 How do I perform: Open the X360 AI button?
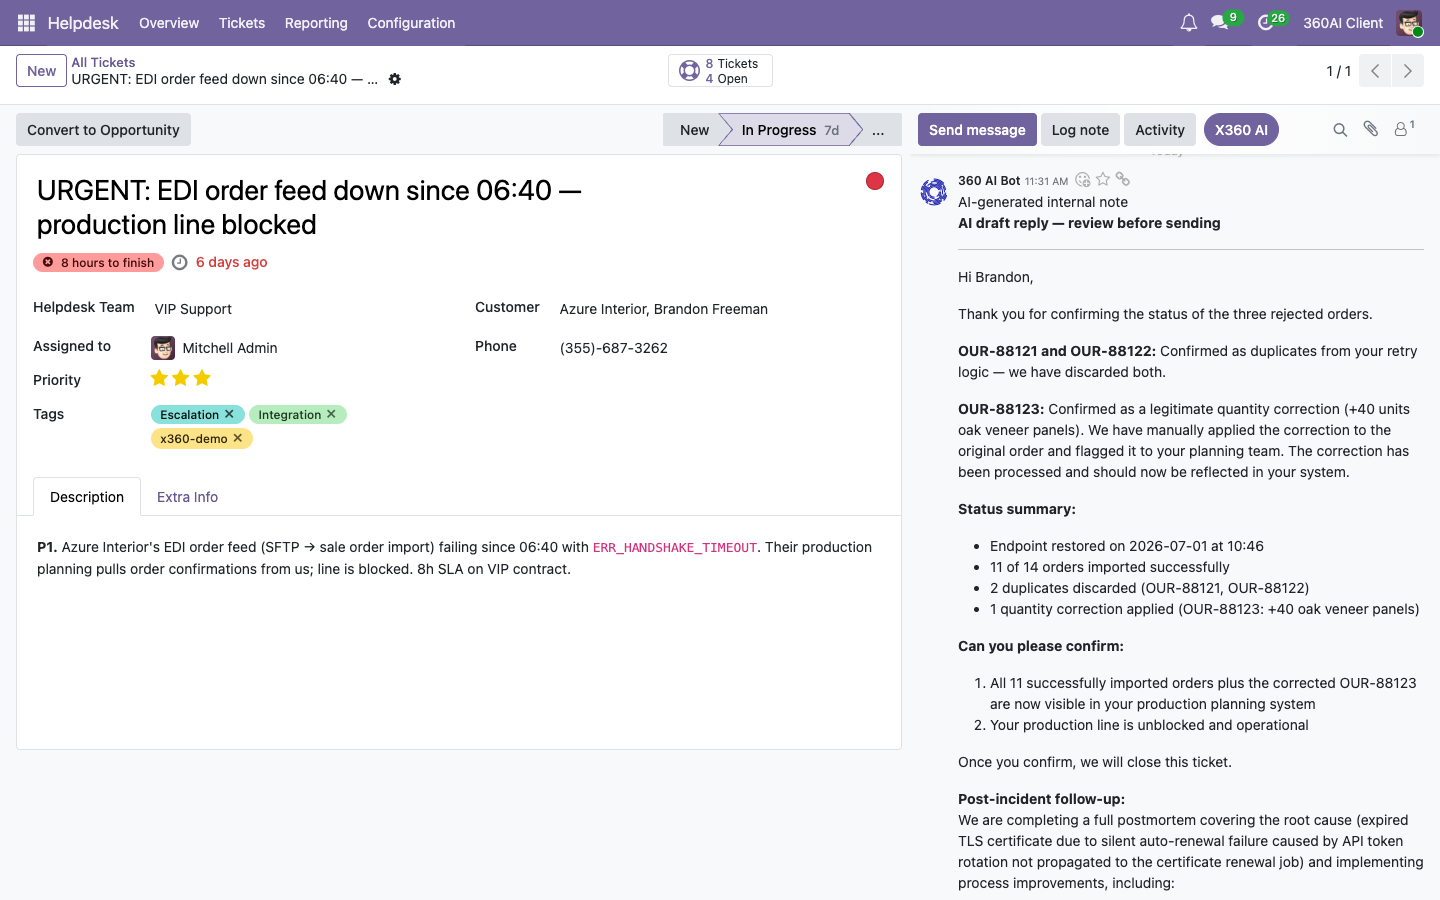pos(1241,130)
